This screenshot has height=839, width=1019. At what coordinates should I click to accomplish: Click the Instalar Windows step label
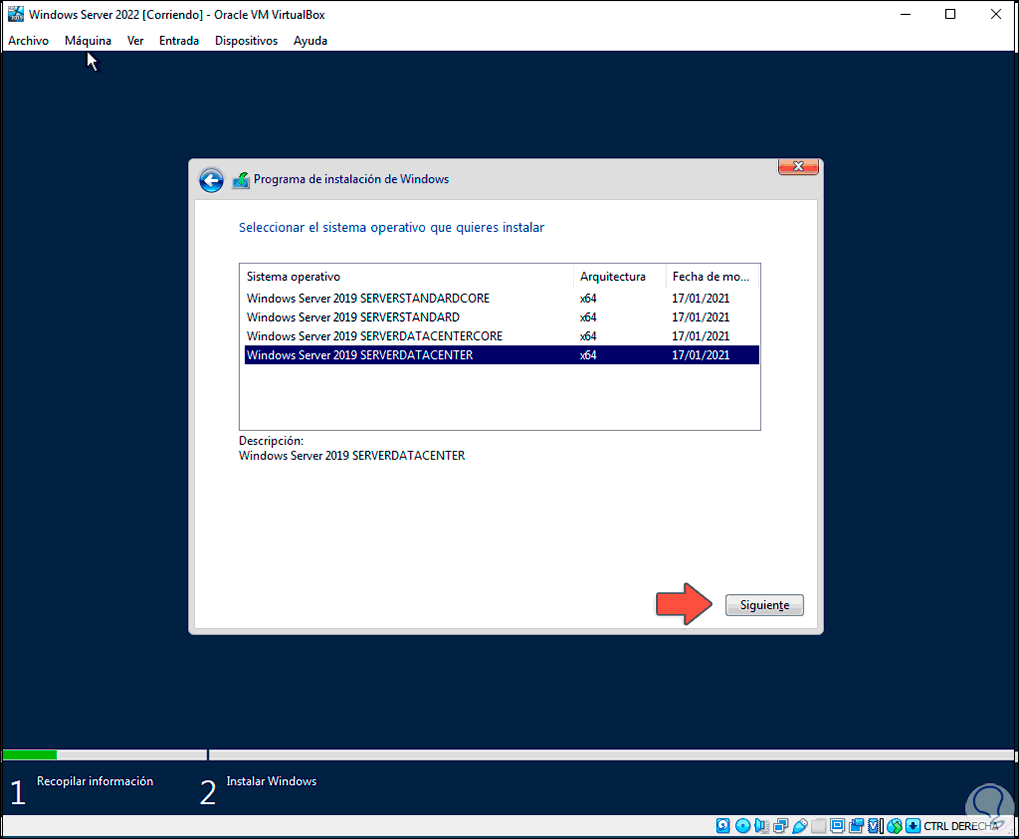click(x=272, y=781)
